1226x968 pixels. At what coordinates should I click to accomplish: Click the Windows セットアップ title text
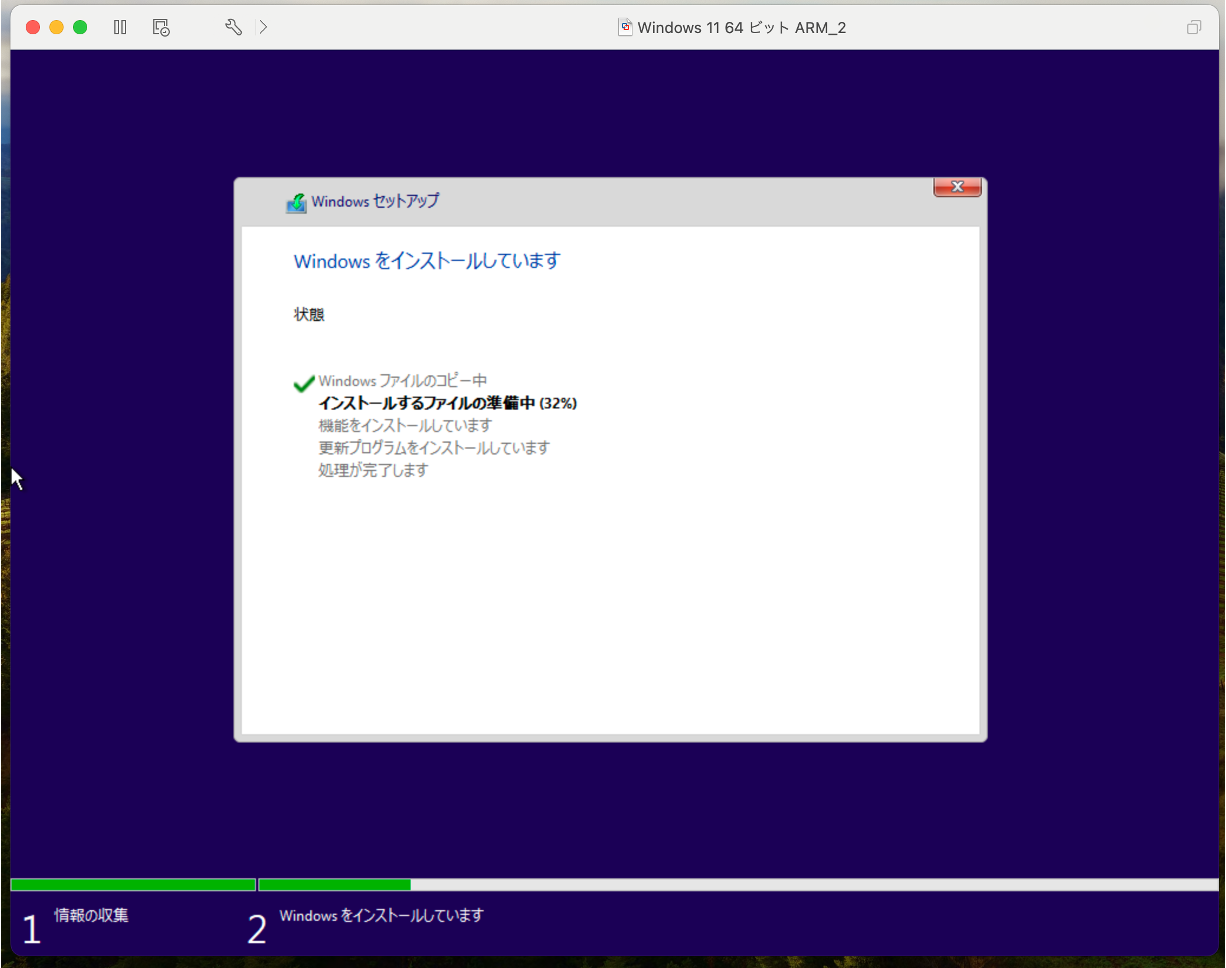pos(375,201)
